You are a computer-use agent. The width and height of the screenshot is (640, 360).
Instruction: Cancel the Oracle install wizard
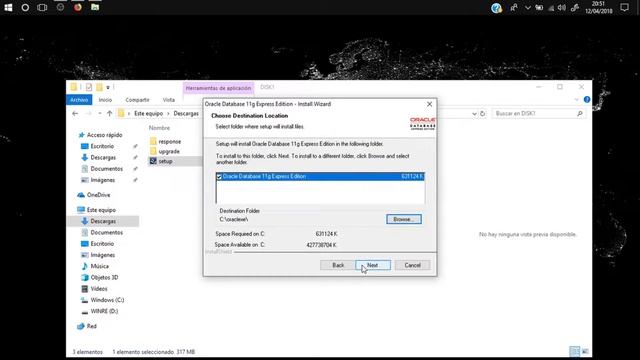pyautogui.click(x=412, y=265)
